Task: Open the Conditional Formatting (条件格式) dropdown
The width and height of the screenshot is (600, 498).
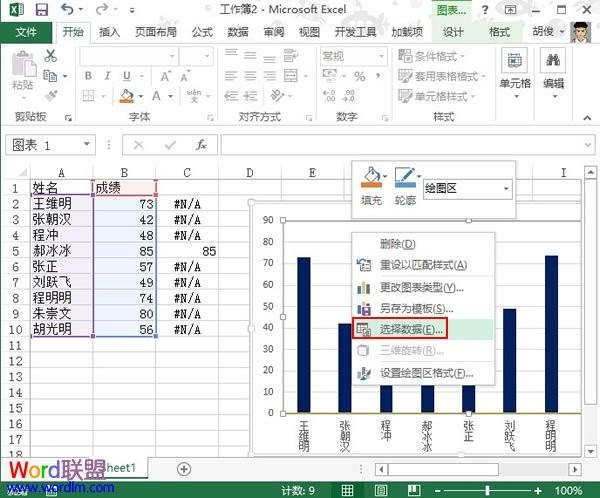Action: coord(438,55)
